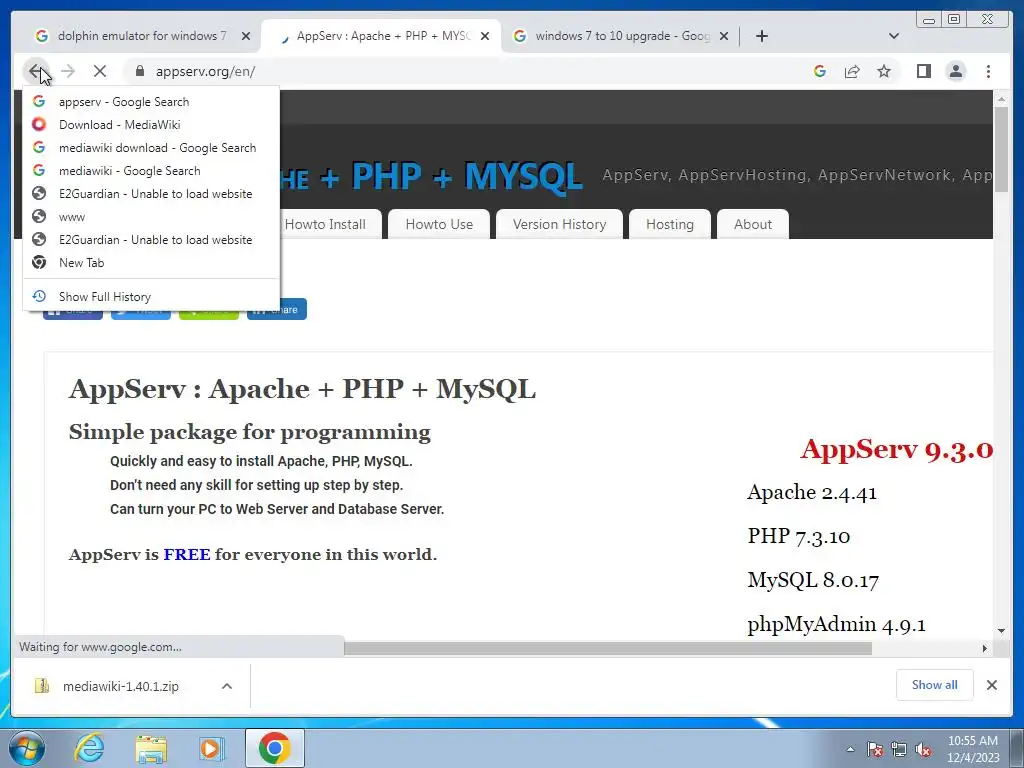This screenshot has width=1024, height=768.
Task: Open the About page tab
Action: [752, 225]
